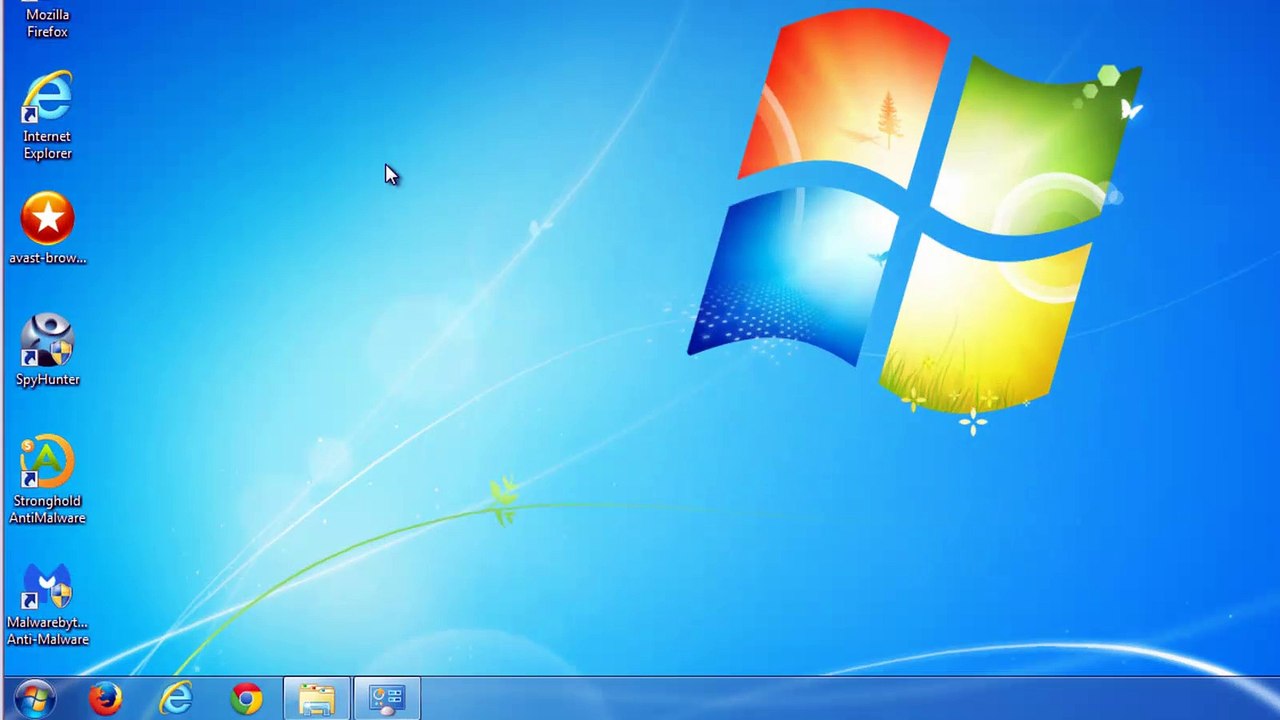
Task: Select the SpyHunter desktop shortcut icon
Action: click(47, 341)
